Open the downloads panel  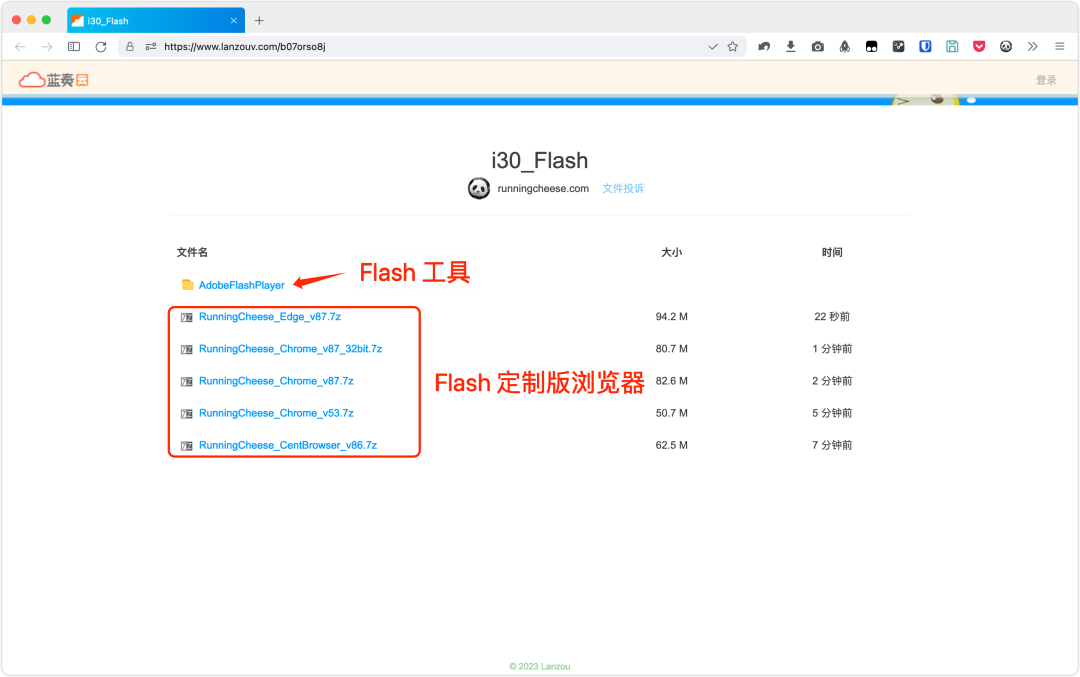click(791, 47)
